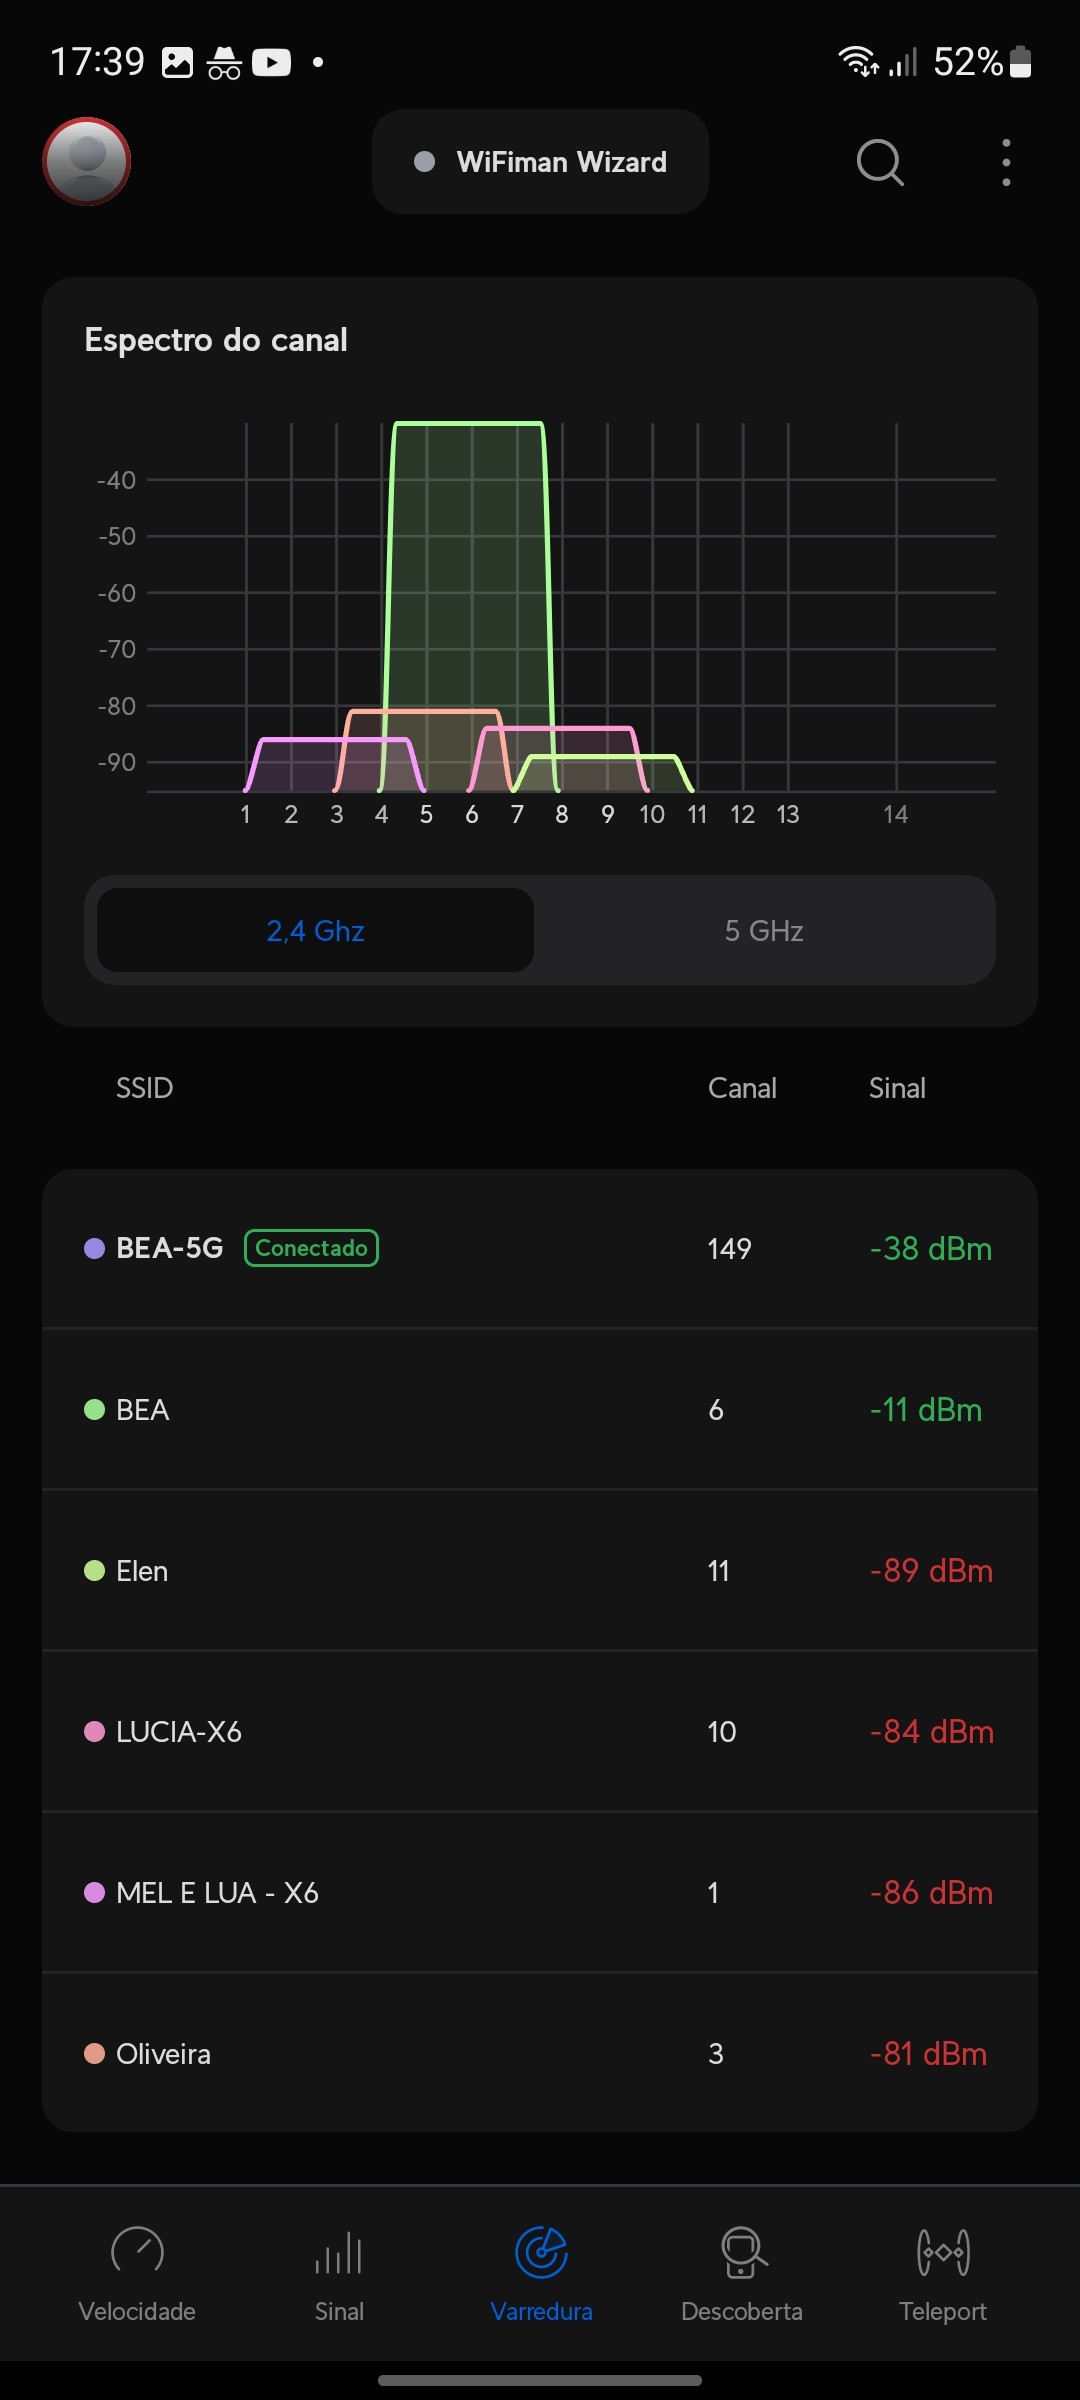Go to the Sinal signal bars tab
Viewport: 1080px width, 2400px height.
(339, 2272)
